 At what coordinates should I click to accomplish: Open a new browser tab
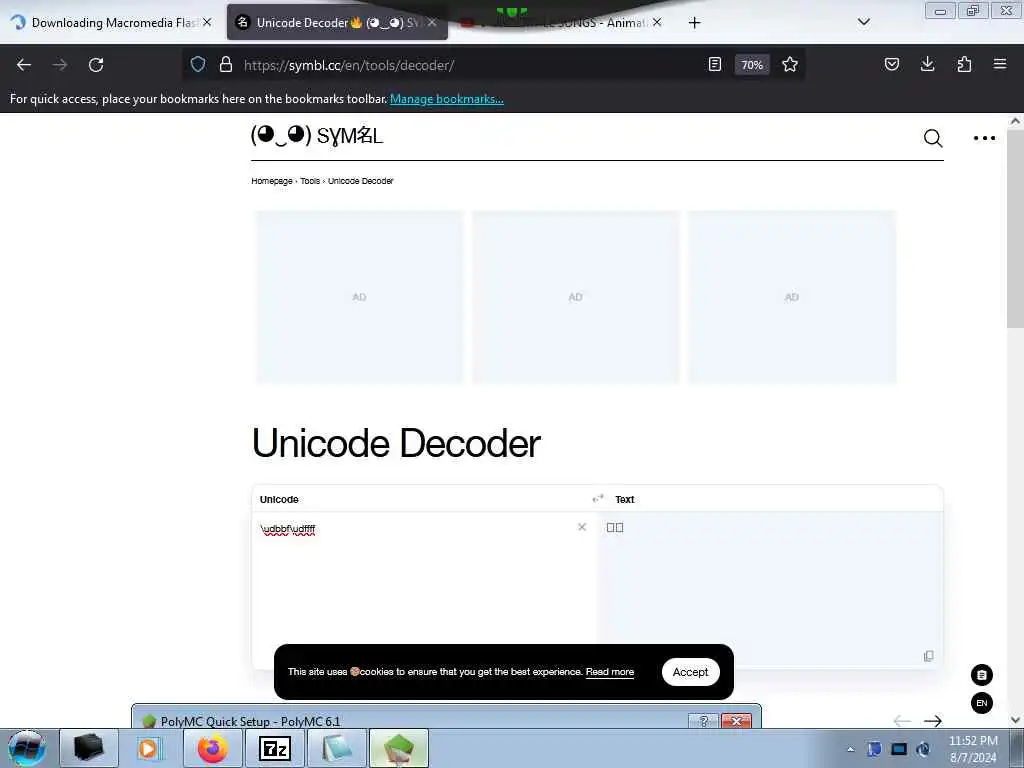point(694,23)
